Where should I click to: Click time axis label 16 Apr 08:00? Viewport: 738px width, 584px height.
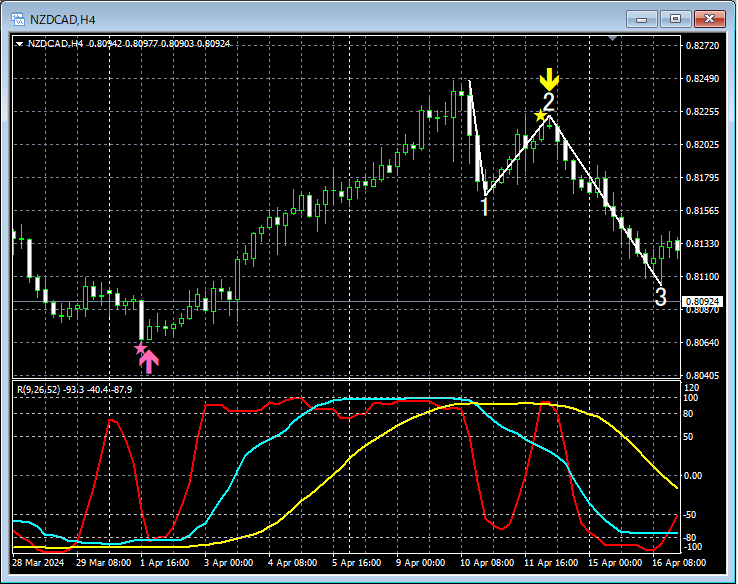click(679, 563)
